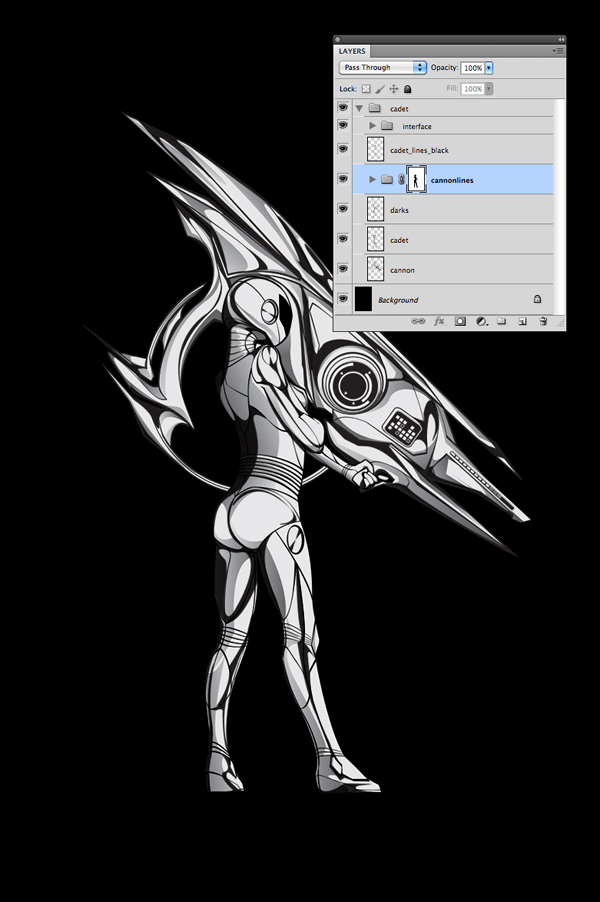Click the cadet group folder icon
The height and width of the screenshot is (902, 600).
click(x=374, y=108)
